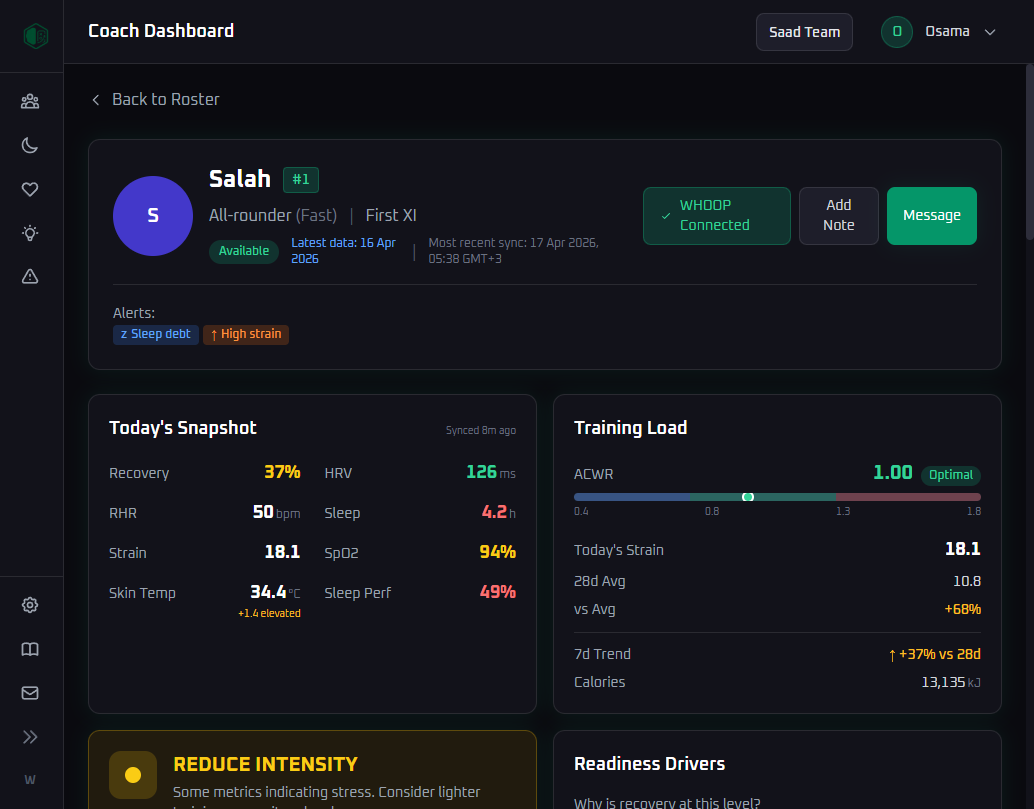1034x809 pixels.
Task: Open the Saad Team selector
Action: [x=804, y=32]
